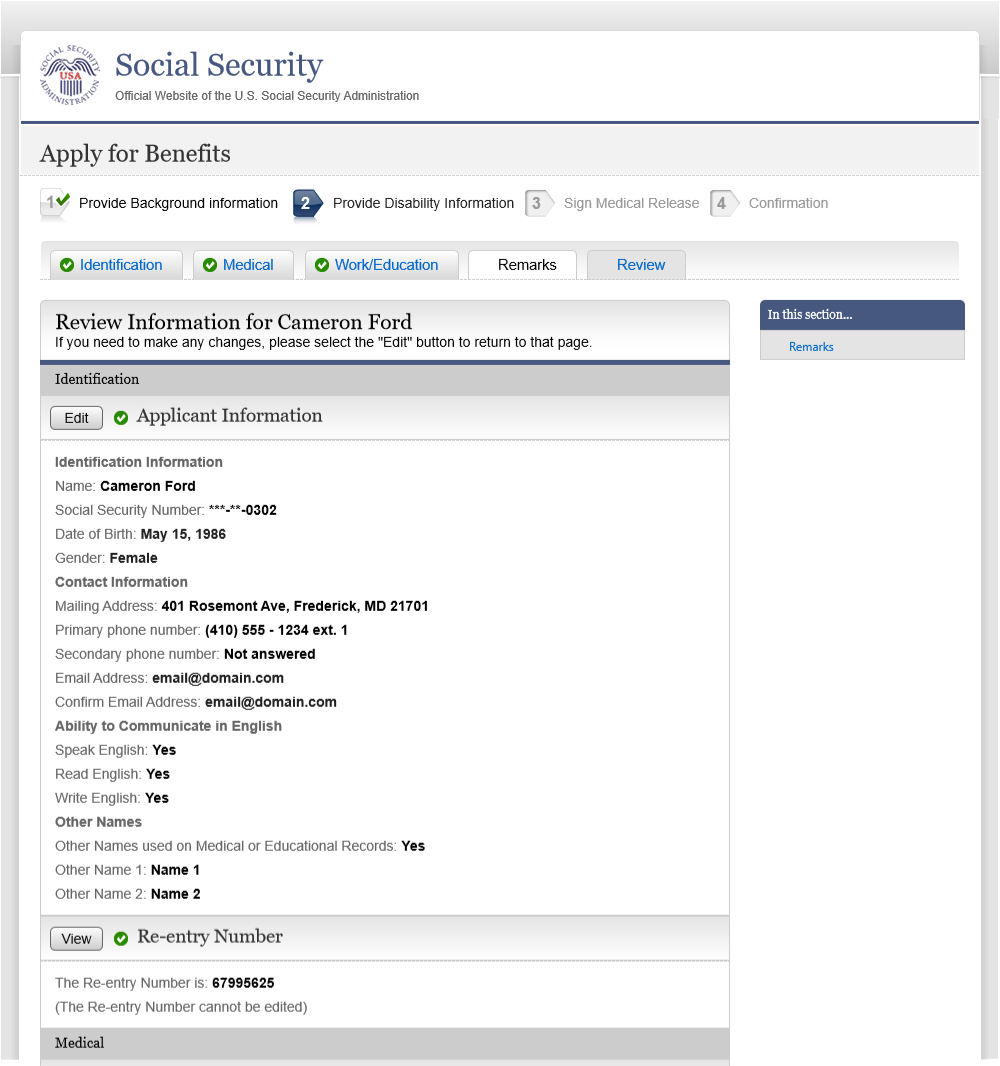Select the Remarks tab
This screenshot has height=1066, width=1000.
pyautogui.click(x=527, y=265)
